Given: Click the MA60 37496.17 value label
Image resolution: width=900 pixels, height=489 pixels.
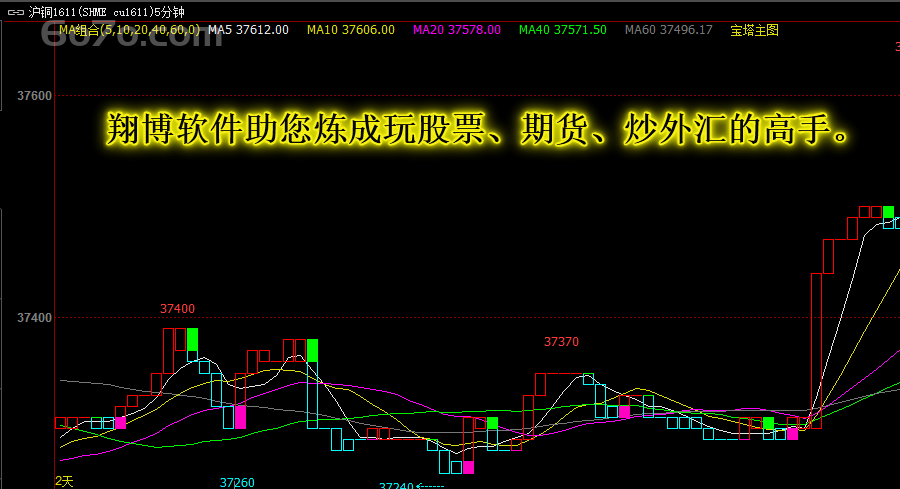Looking at the screenshot, I should [669, 30].
